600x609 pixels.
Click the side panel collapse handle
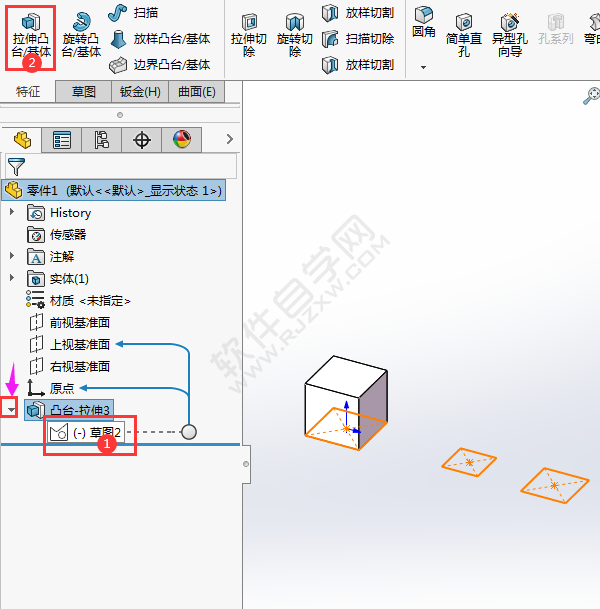click(246, 464)
